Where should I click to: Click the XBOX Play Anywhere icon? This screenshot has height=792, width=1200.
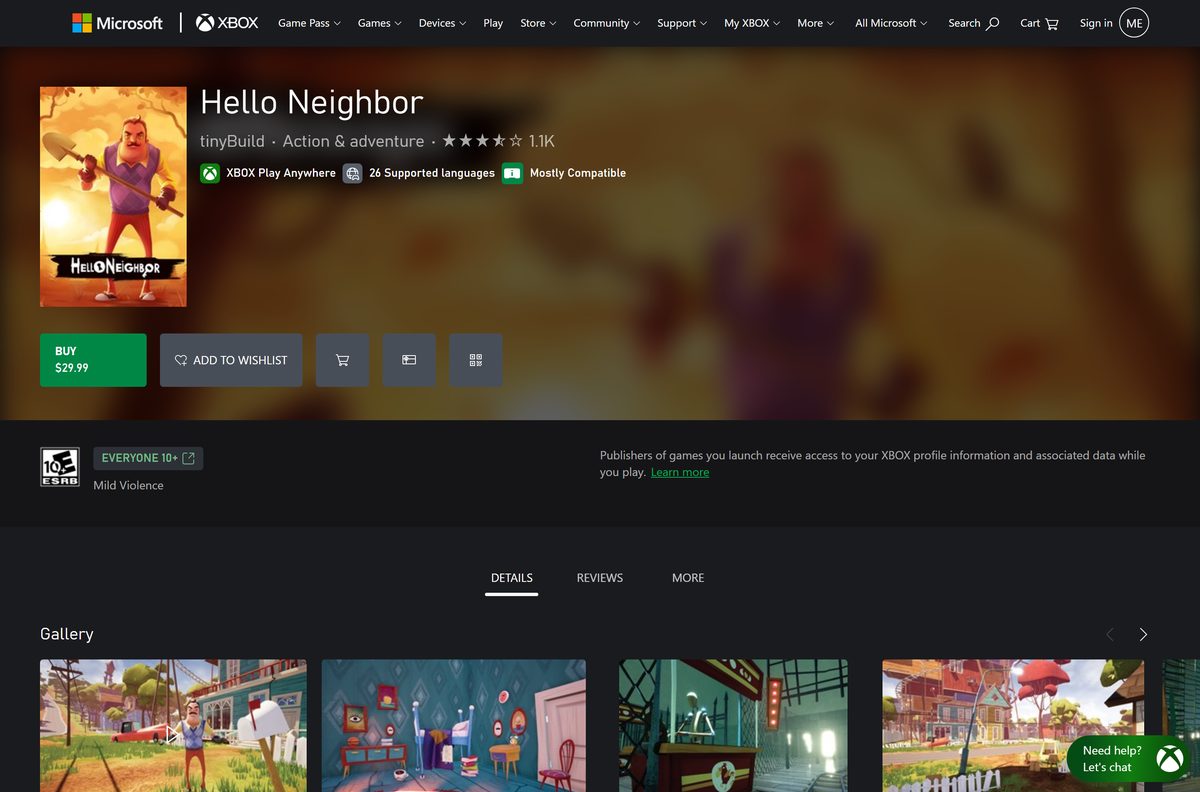[210, 173]
